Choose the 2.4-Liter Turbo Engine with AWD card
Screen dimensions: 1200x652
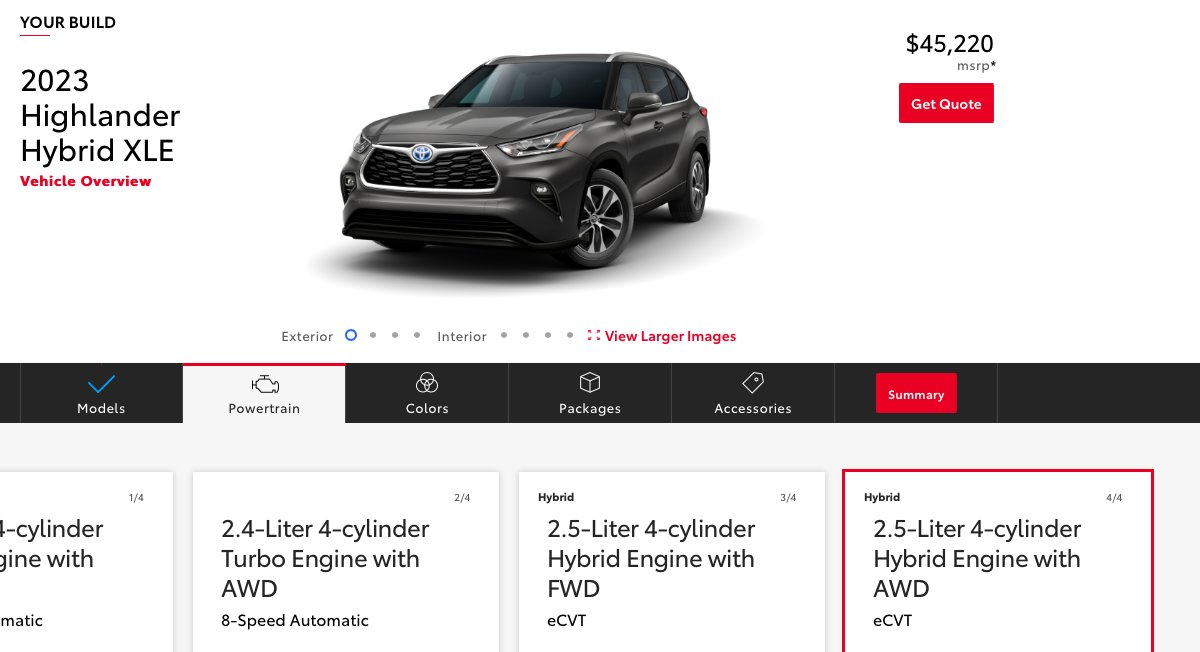click(346, 561)
